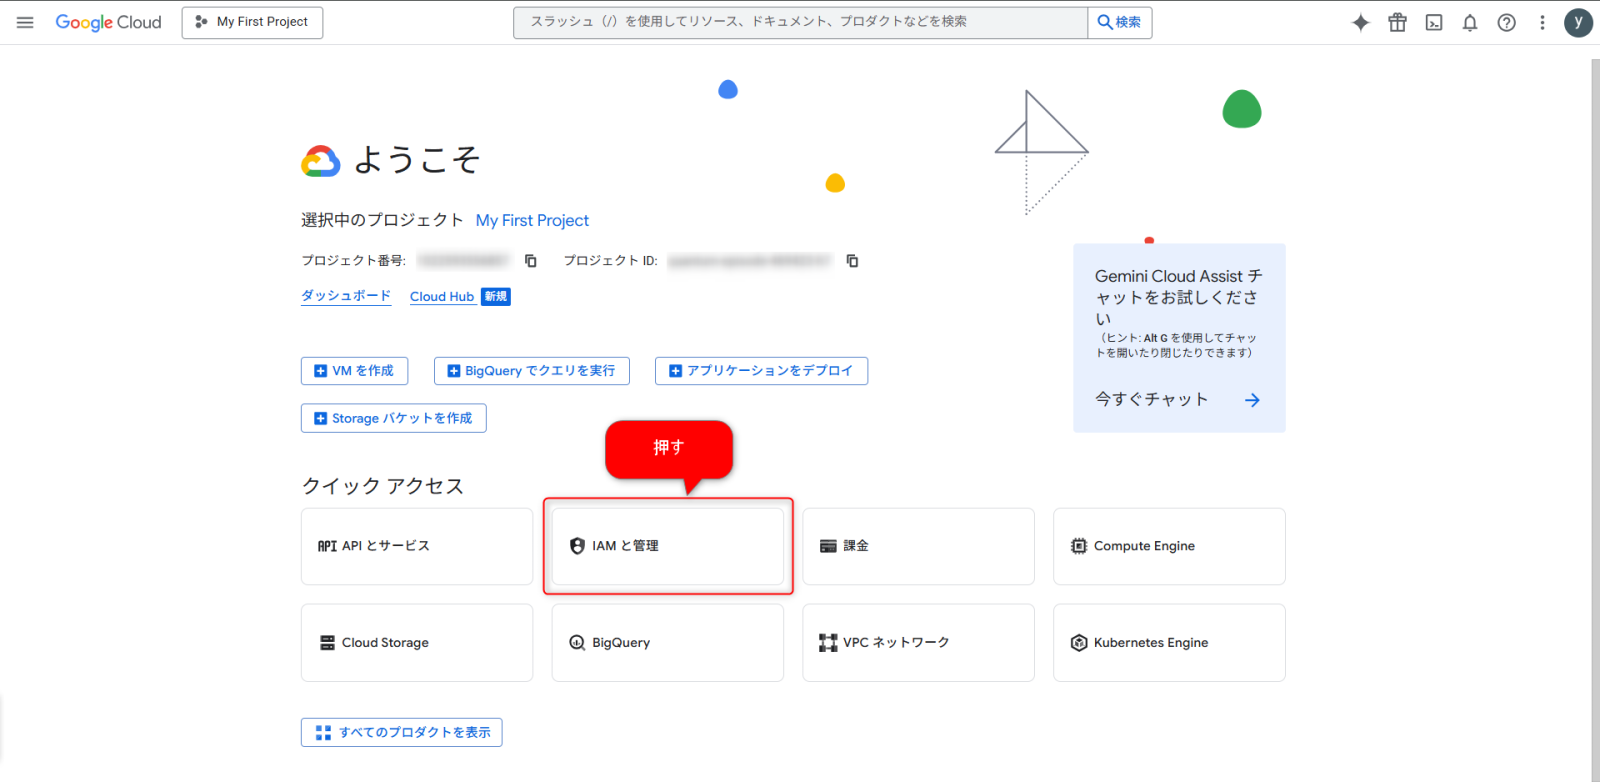Copy the project ID to clipboard
This screenshot has height=782, width=1600.
[x=852, y=261]
